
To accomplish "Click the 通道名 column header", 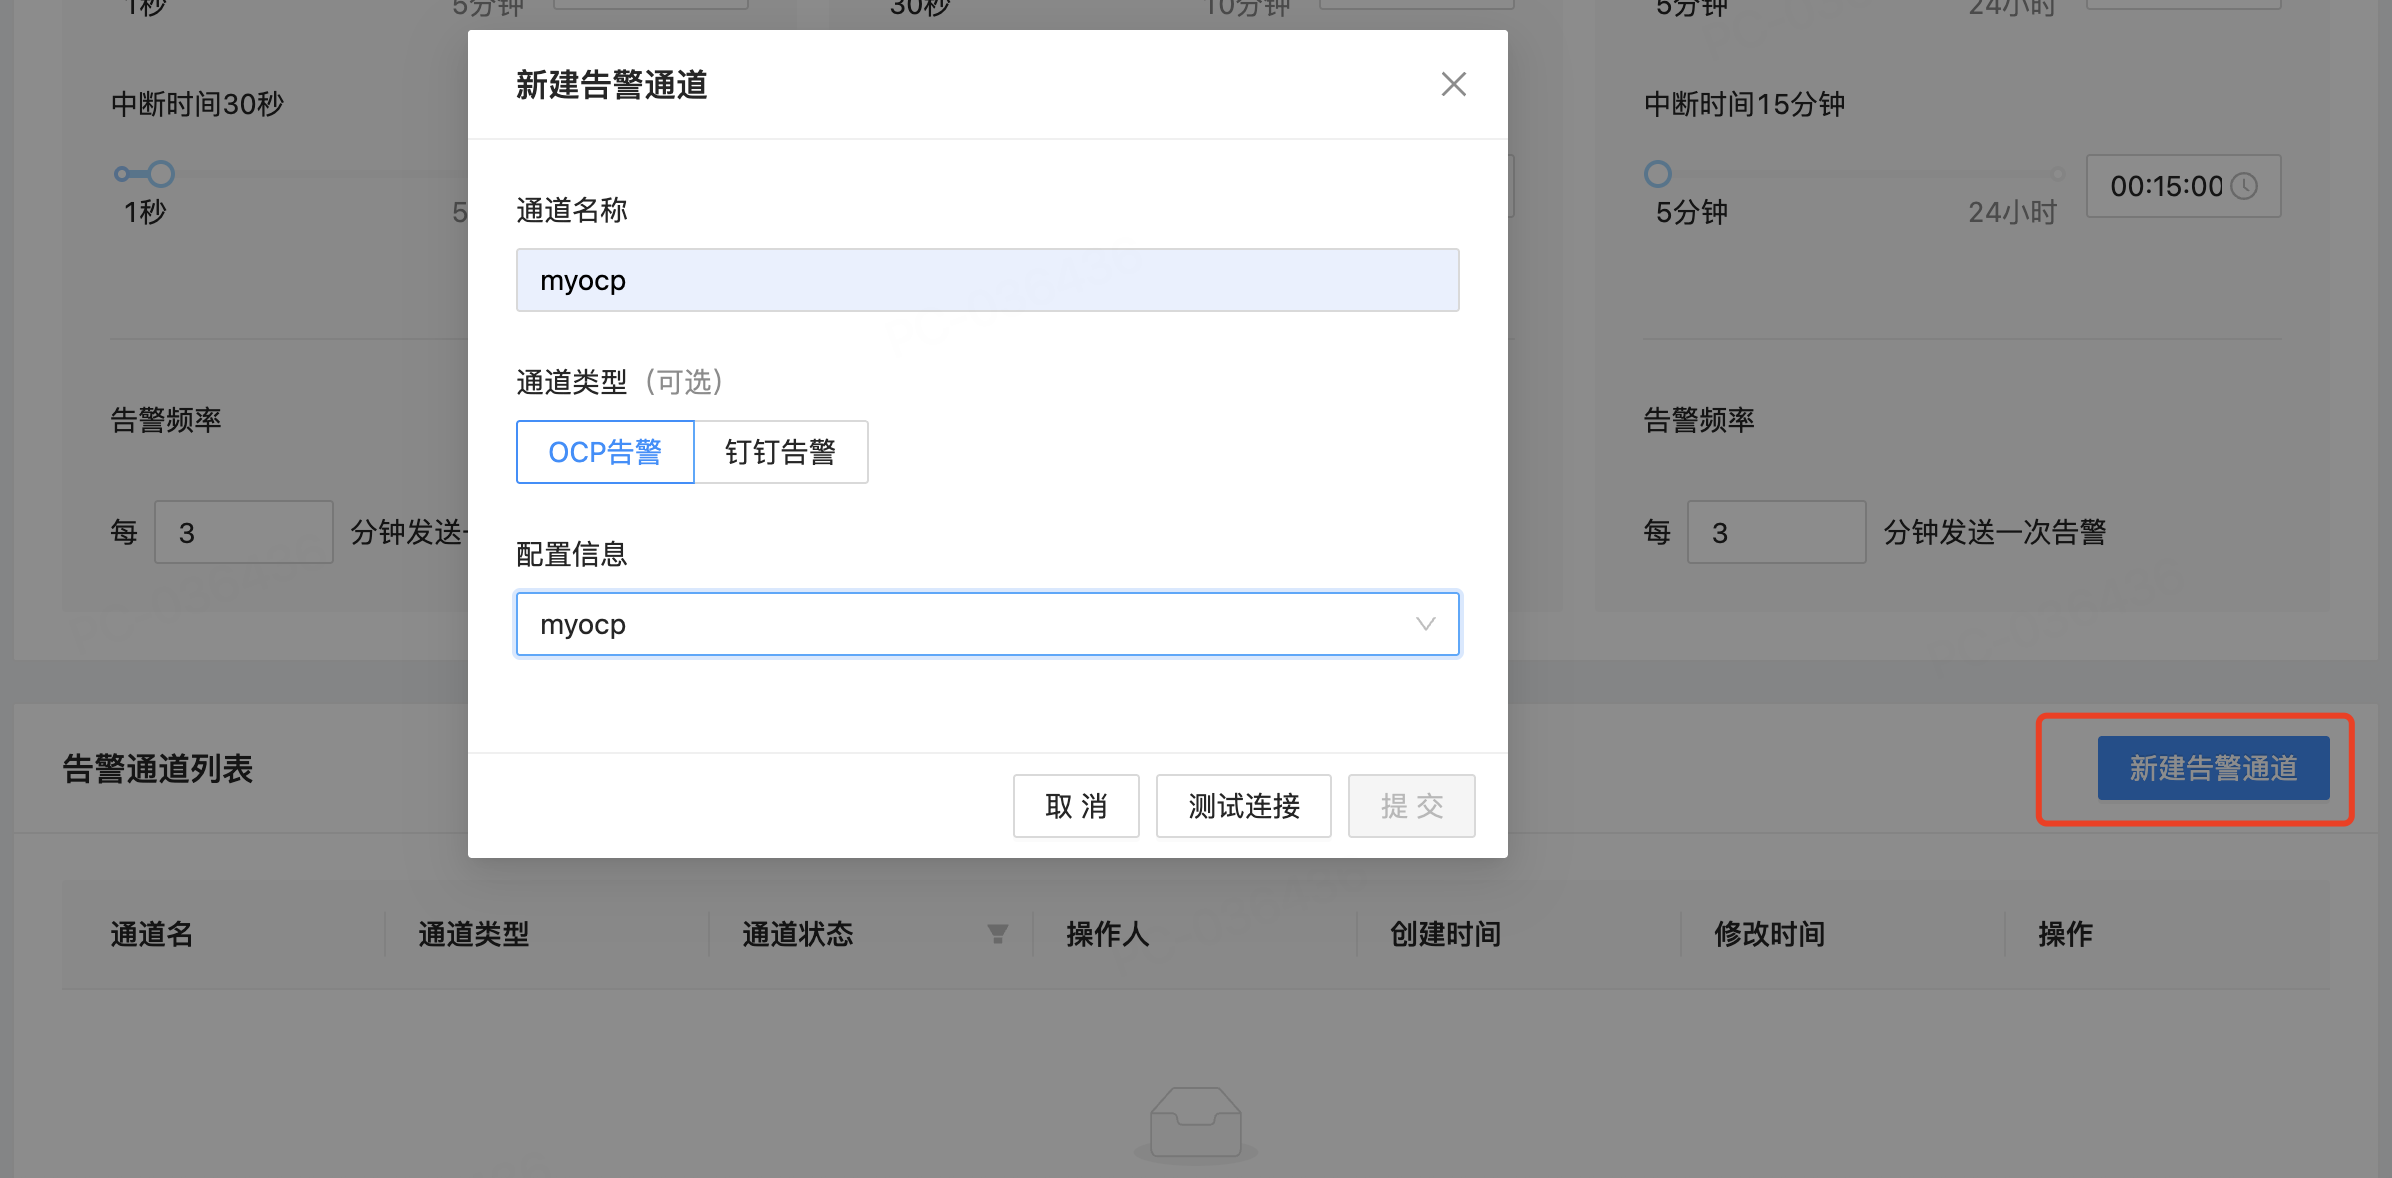I will point(152,934).
